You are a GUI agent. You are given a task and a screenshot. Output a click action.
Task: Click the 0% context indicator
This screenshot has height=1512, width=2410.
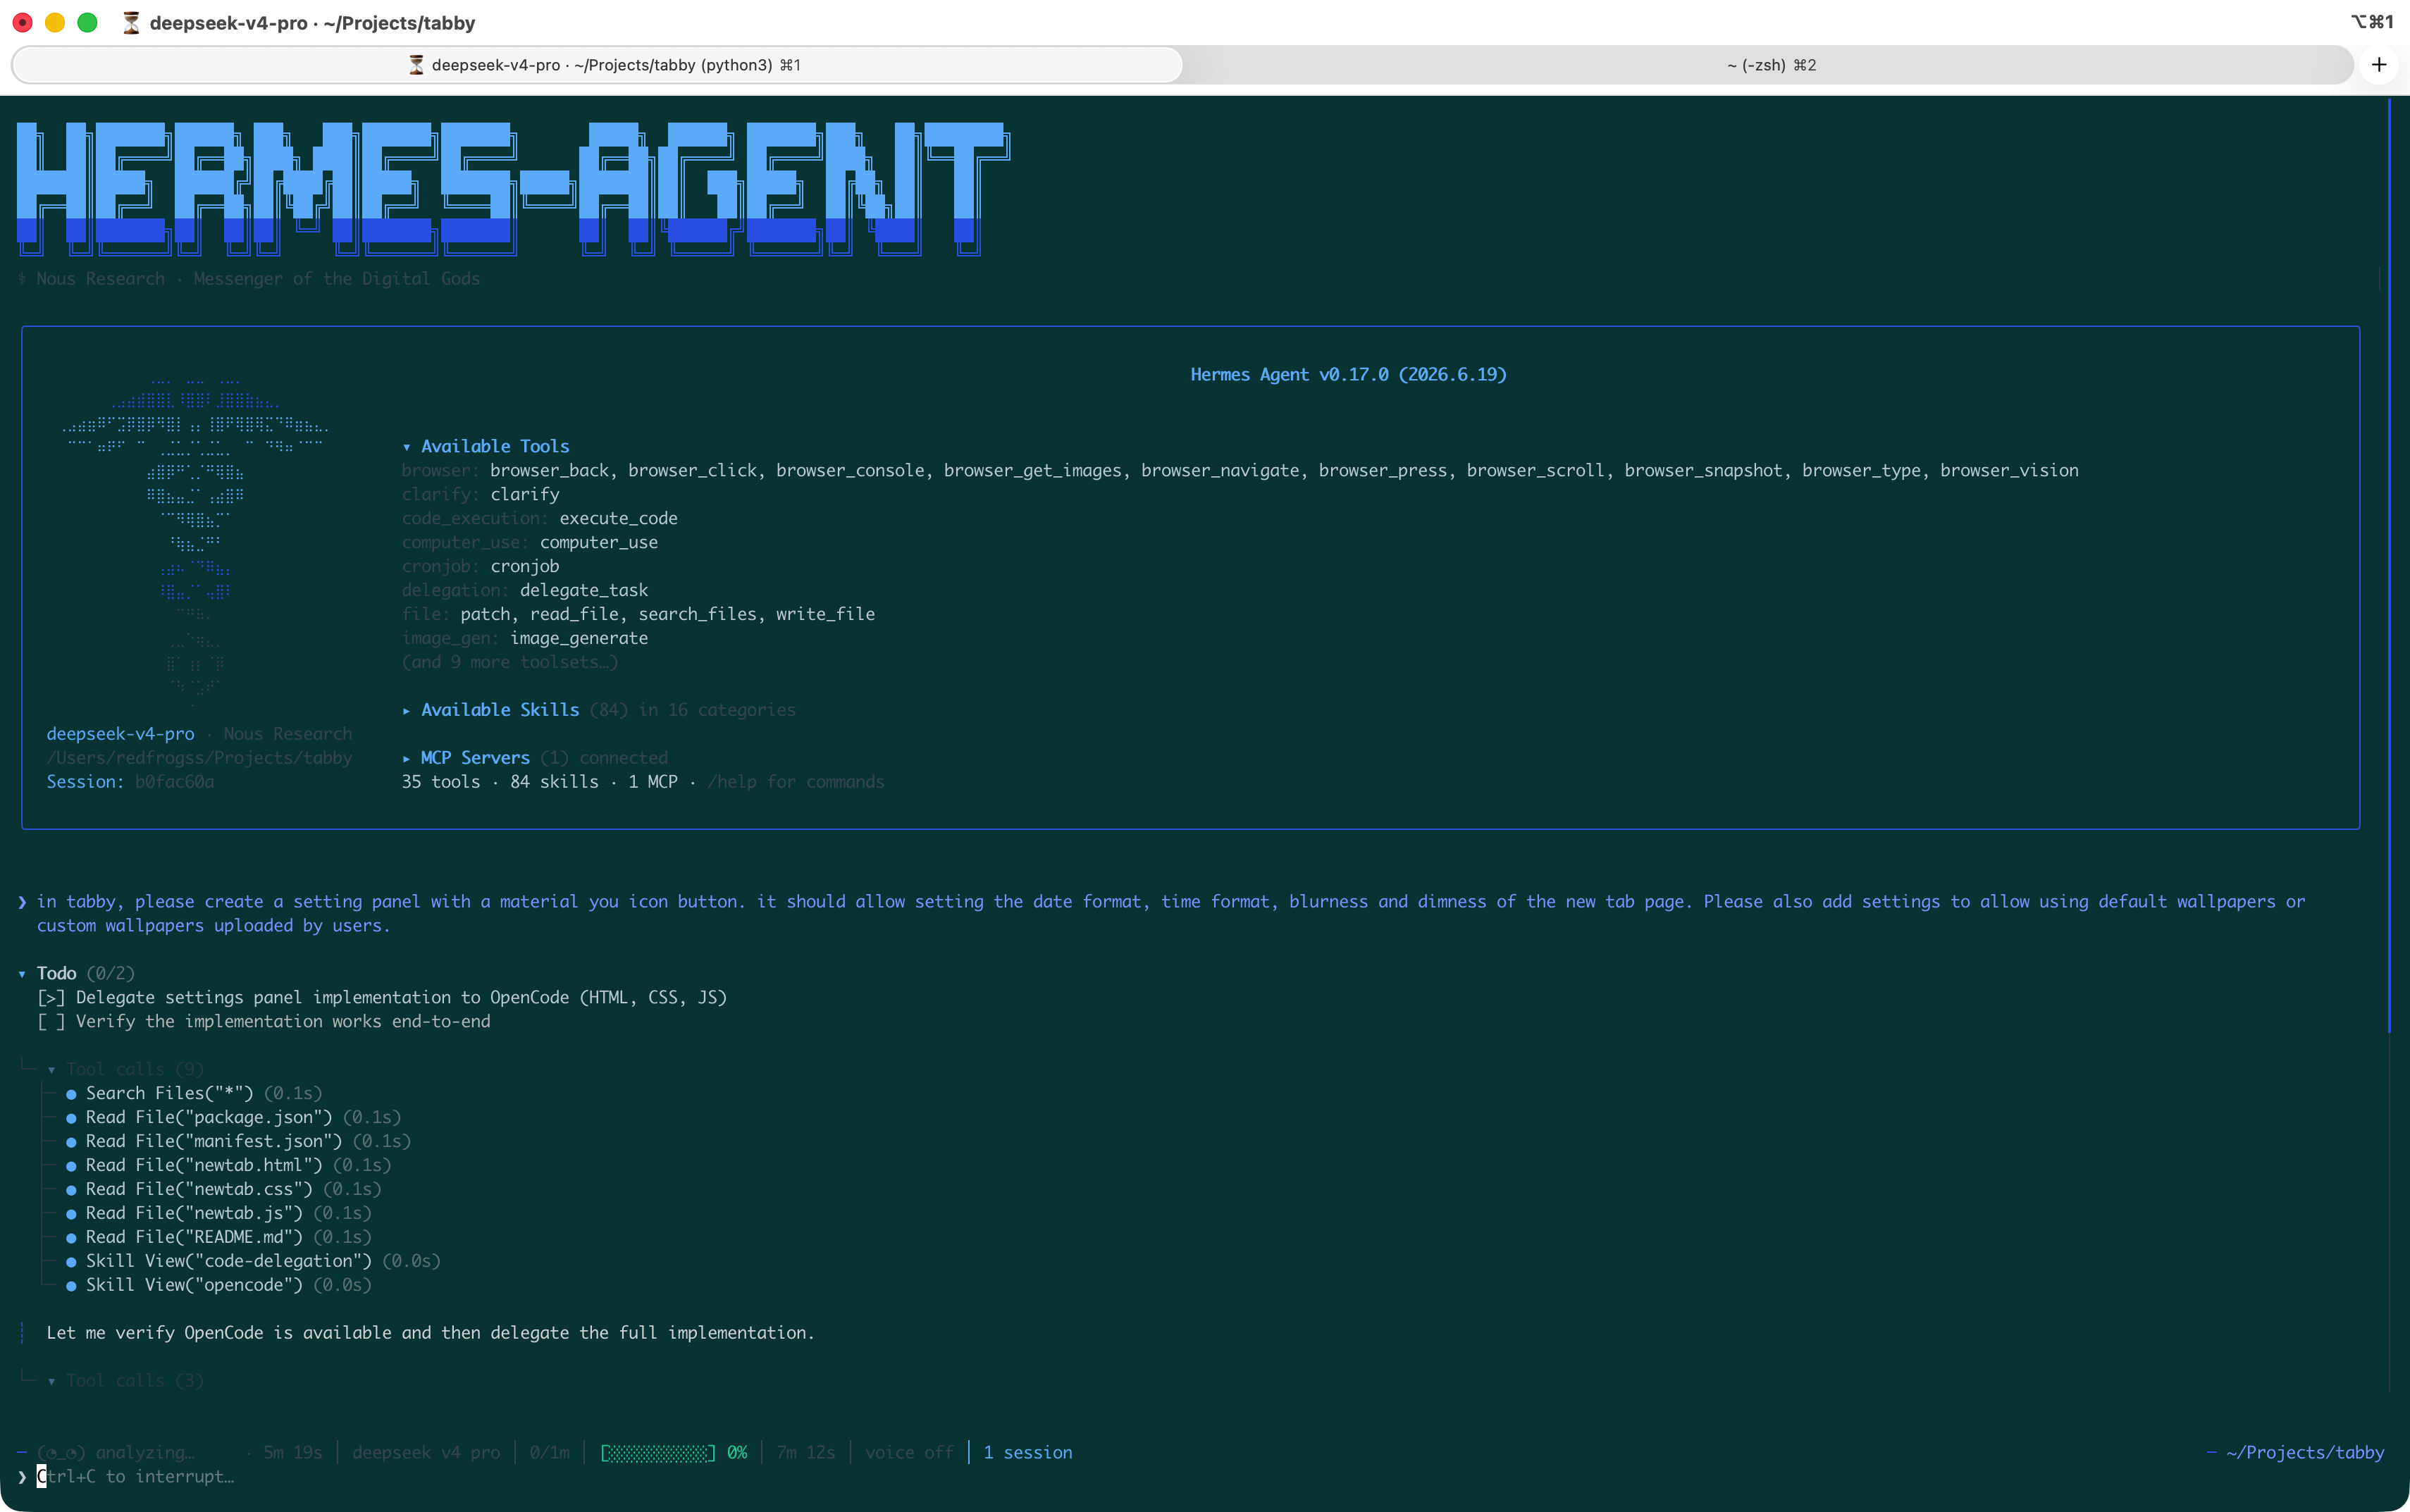737,1453
